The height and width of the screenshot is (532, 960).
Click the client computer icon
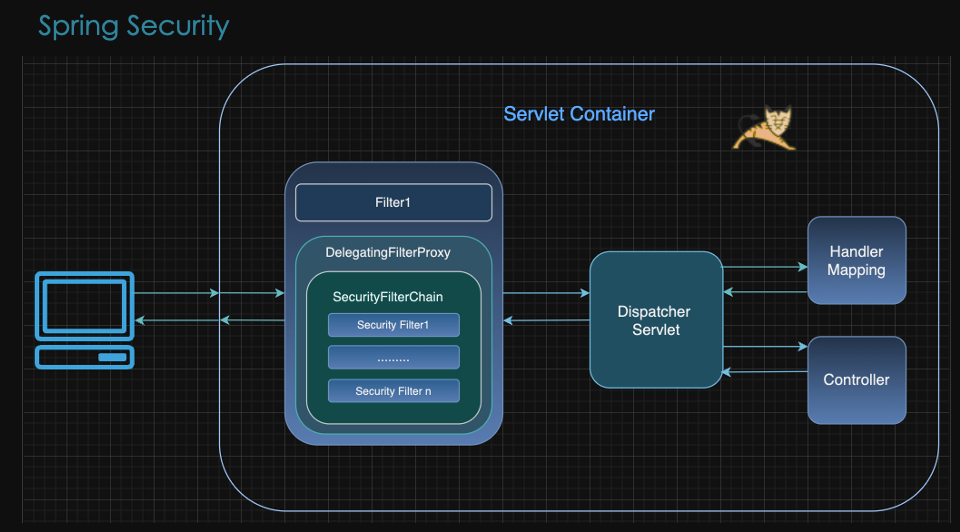click(x=85, y=319)
